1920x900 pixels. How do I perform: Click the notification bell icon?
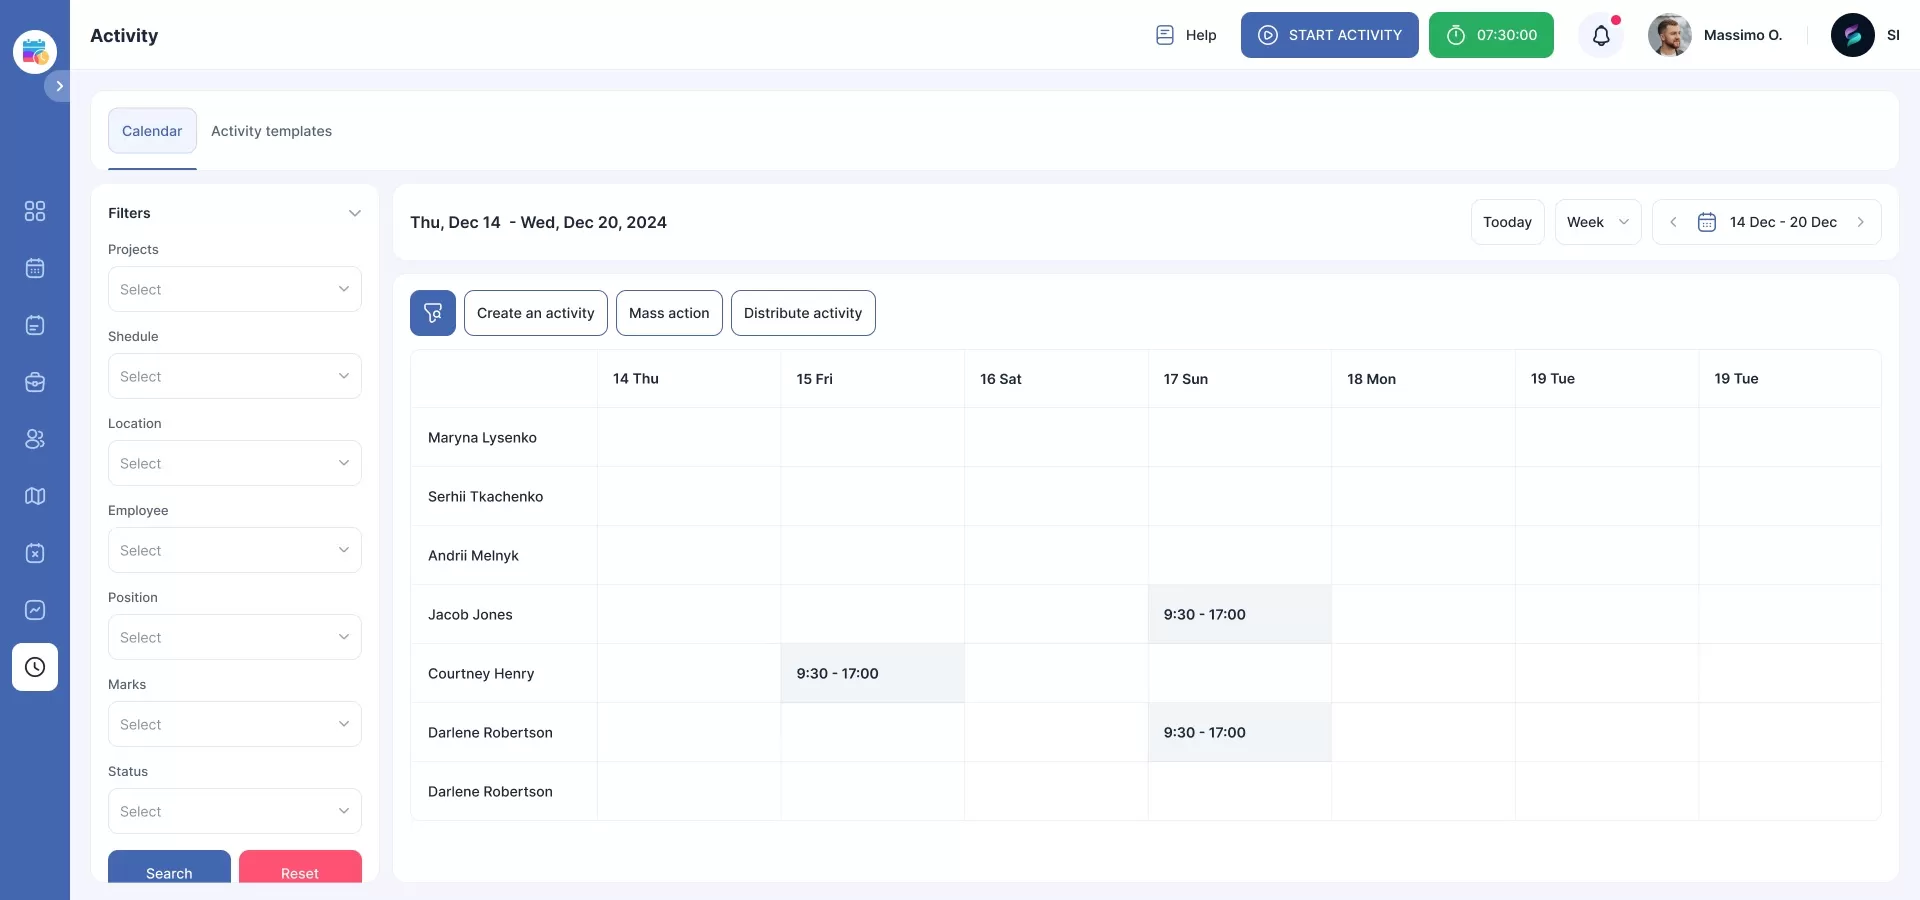1601,36
